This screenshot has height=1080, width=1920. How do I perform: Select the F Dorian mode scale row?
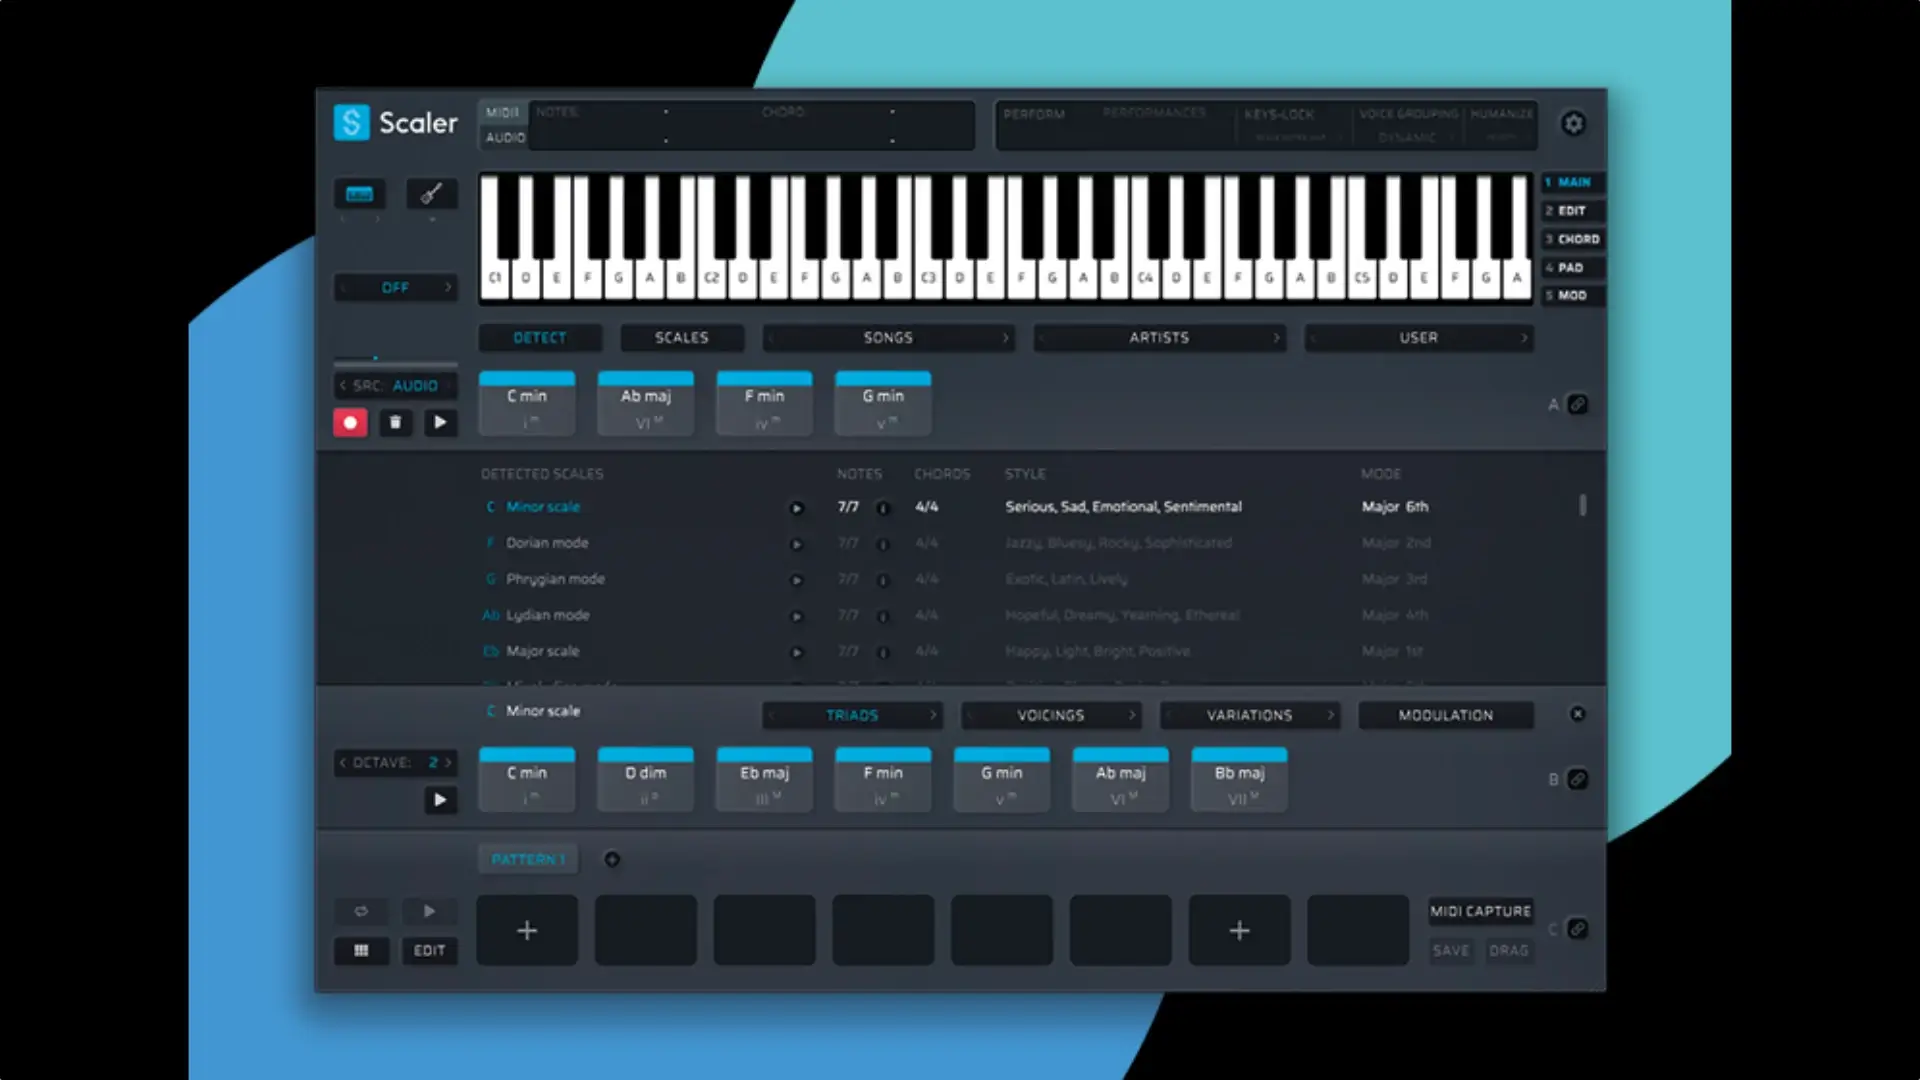pos(548,543)
